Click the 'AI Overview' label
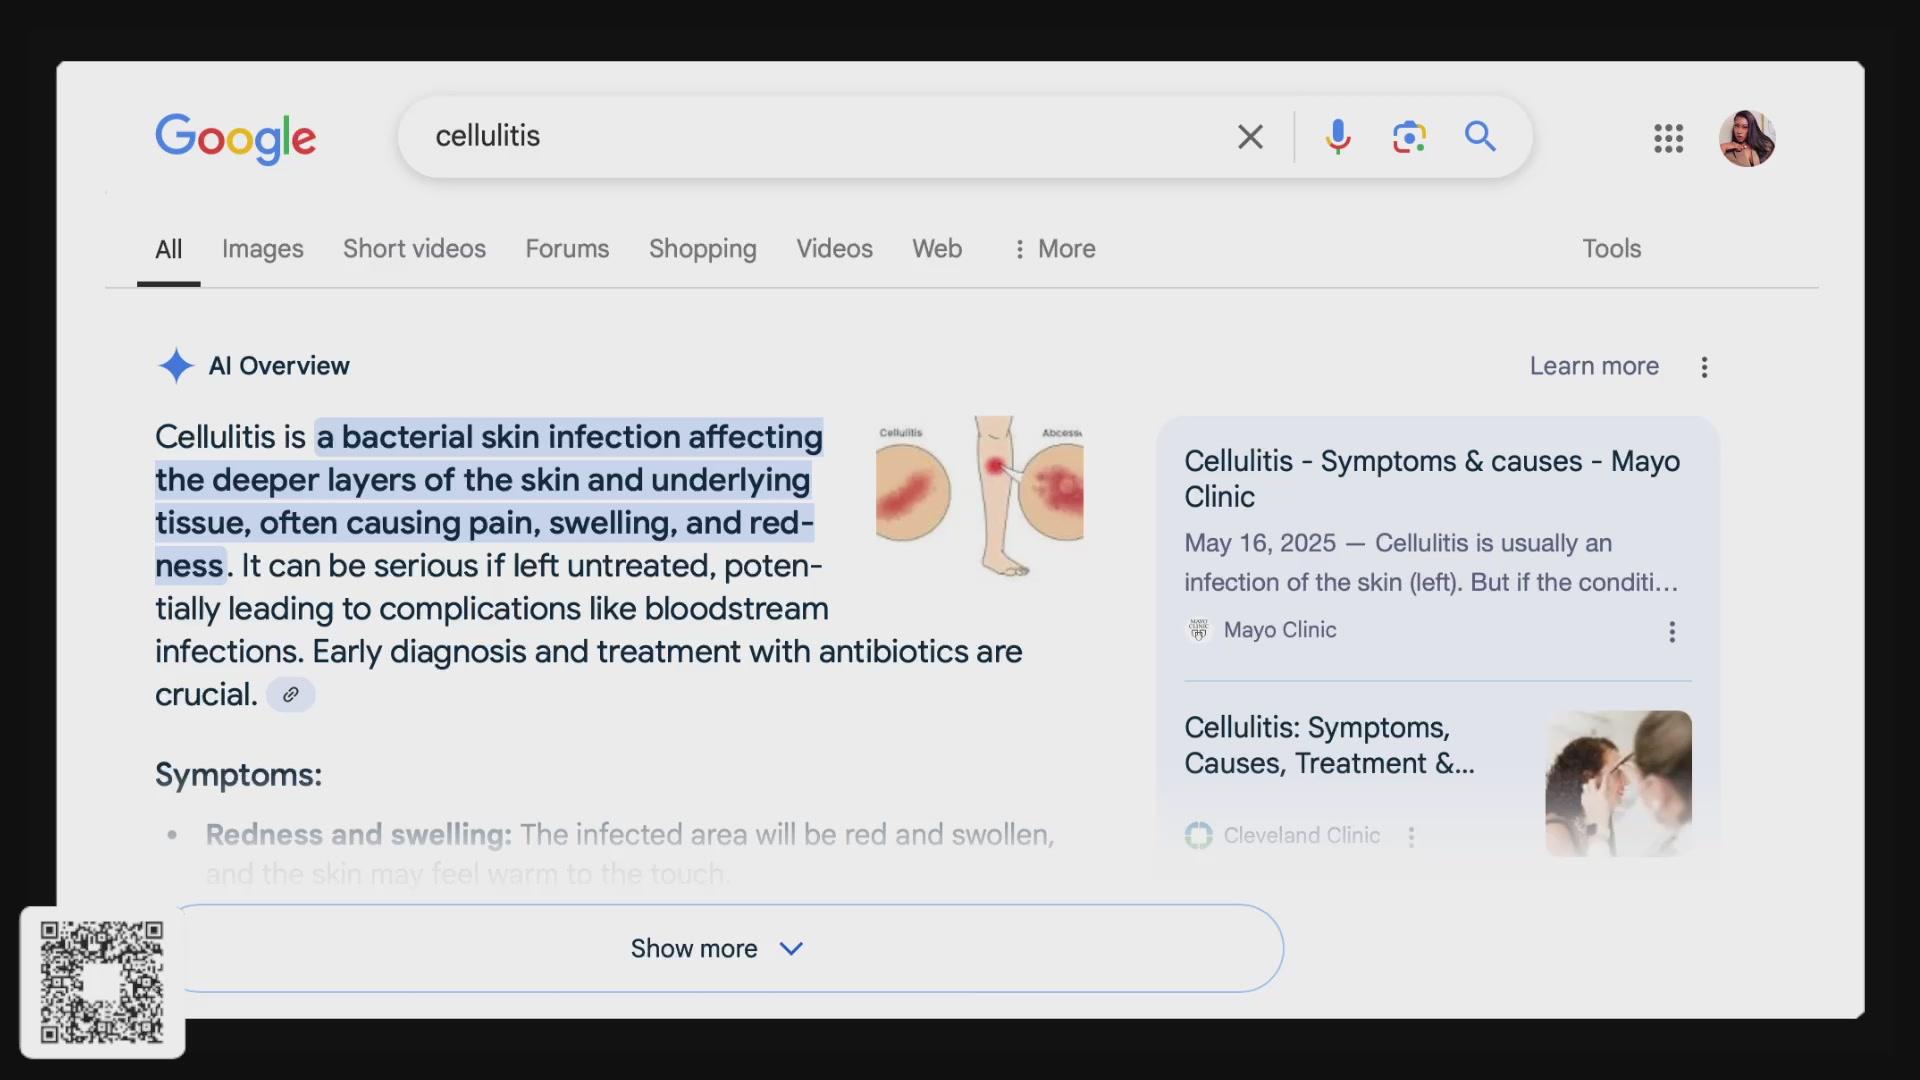1920x1080 pixels. (x=279, y=366)
